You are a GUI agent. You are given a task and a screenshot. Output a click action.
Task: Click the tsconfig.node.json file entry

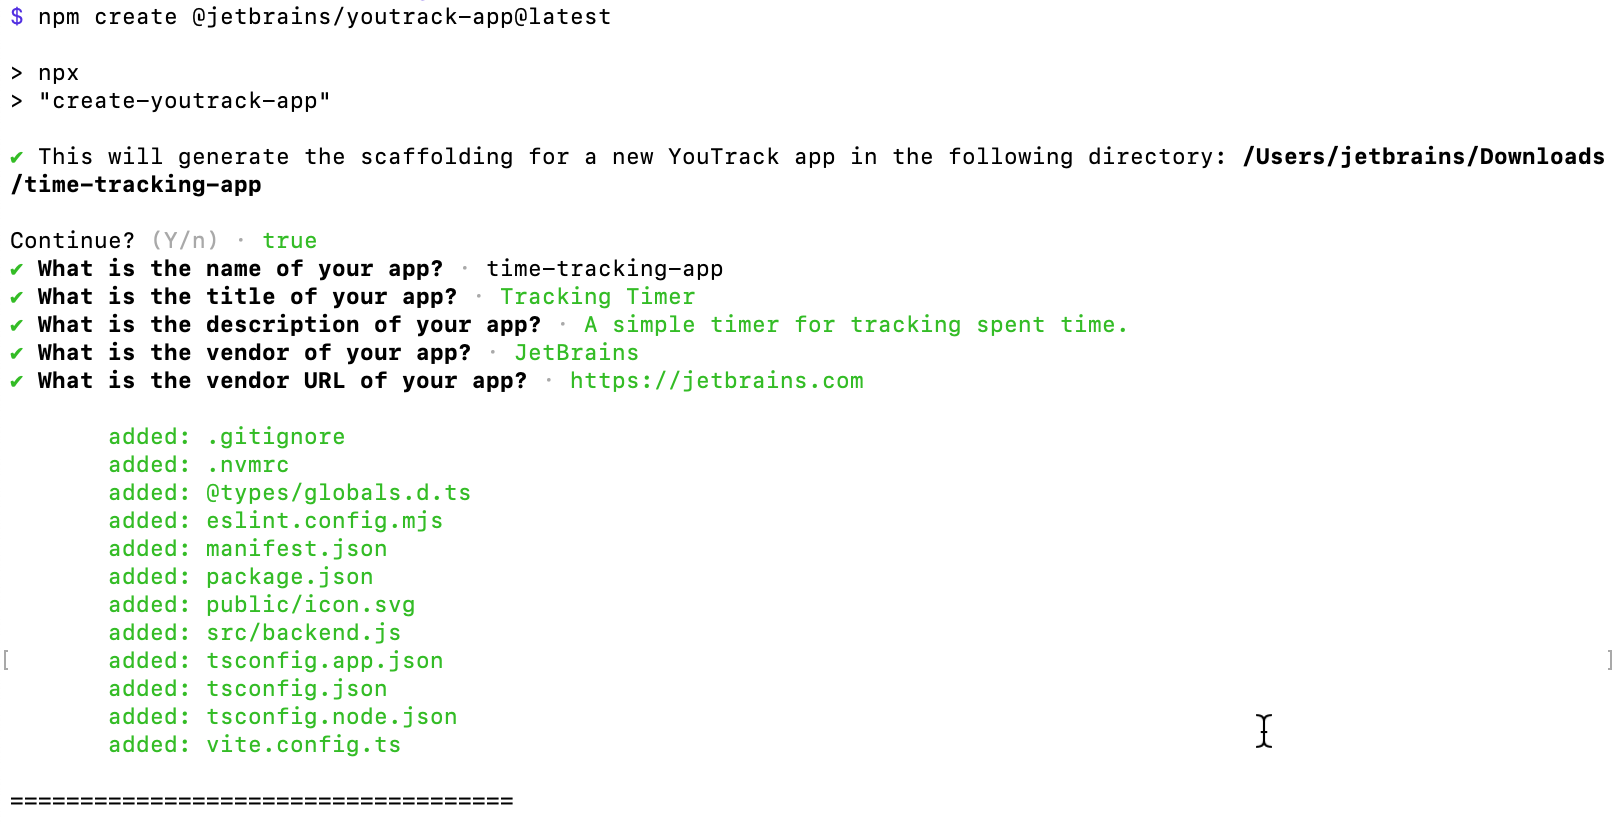[331, 717]
